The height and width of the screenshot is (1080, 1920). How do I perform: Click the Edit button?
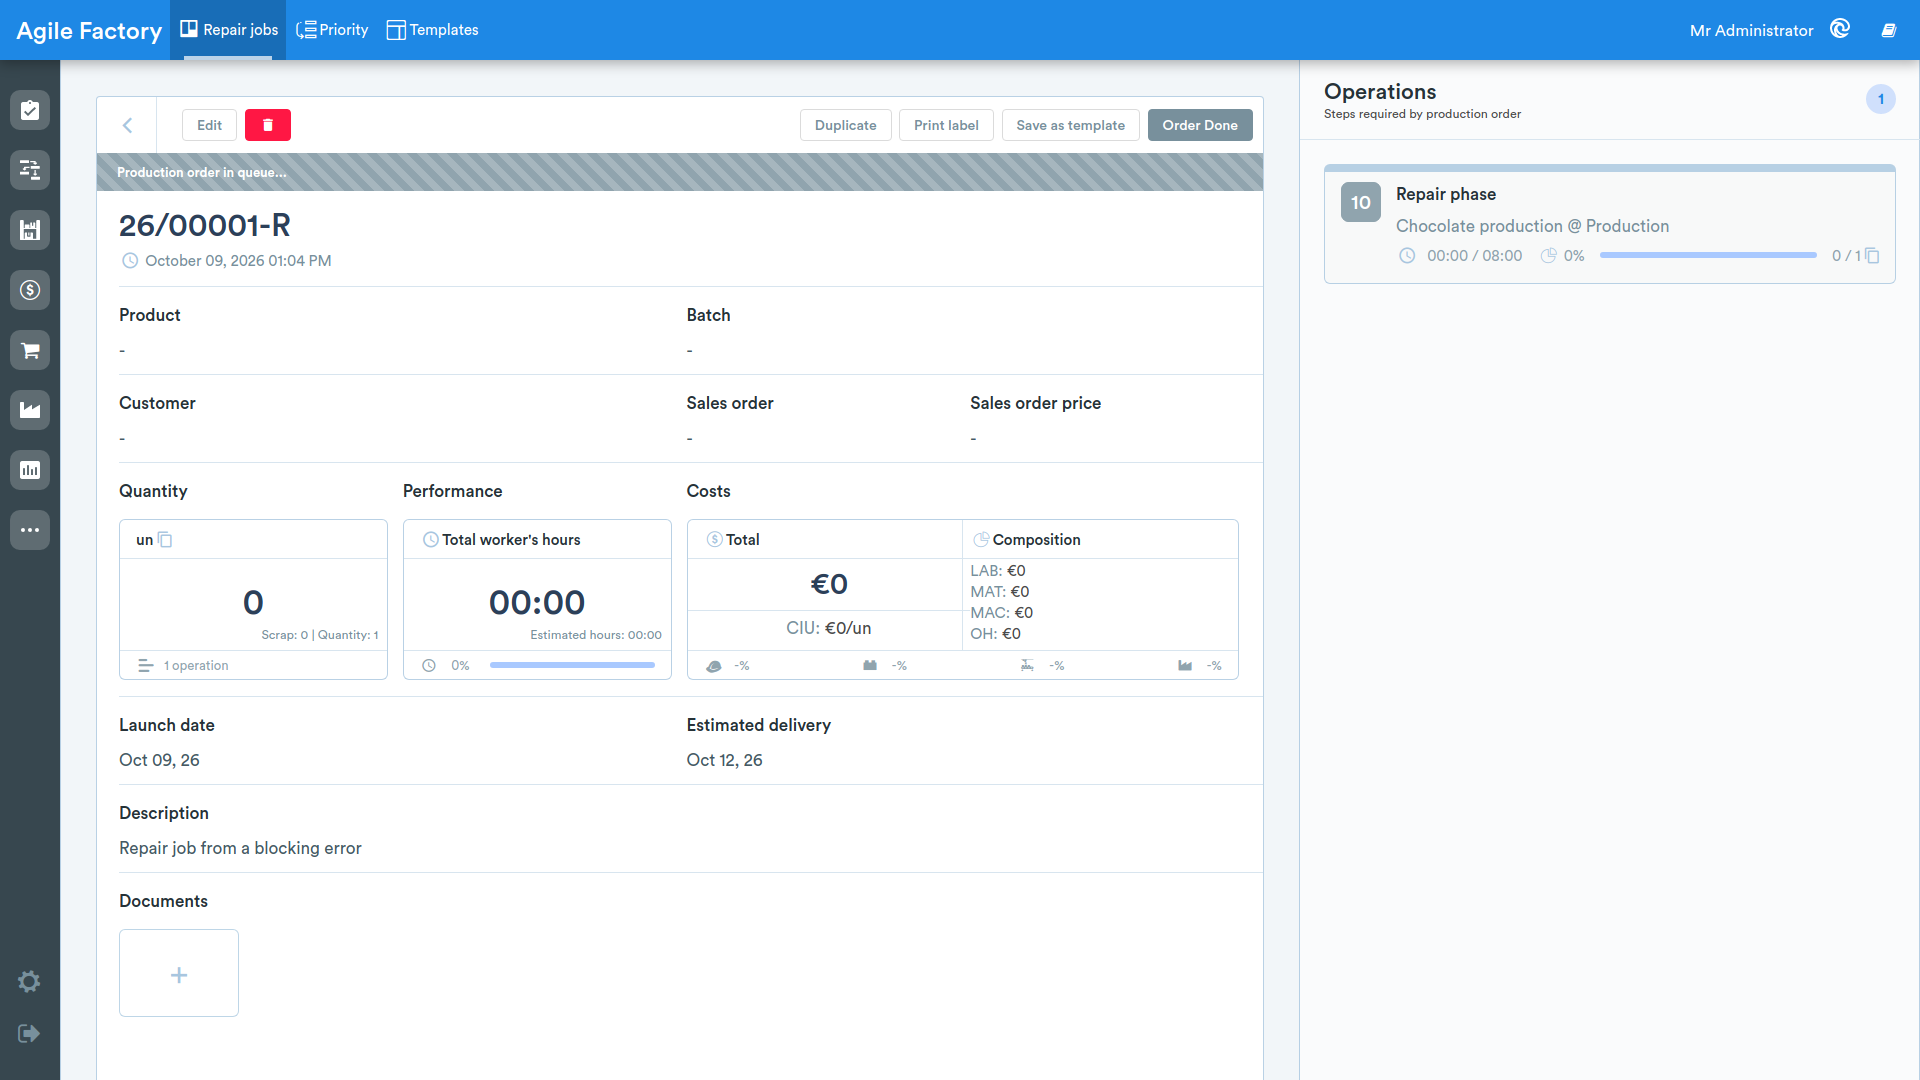(x=210, y=125)
